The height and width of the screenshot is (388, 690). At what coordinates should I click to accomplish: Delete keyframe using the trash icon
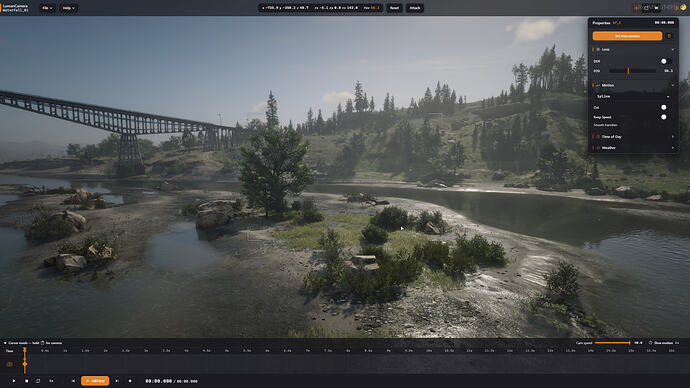[x=669, y=36]
